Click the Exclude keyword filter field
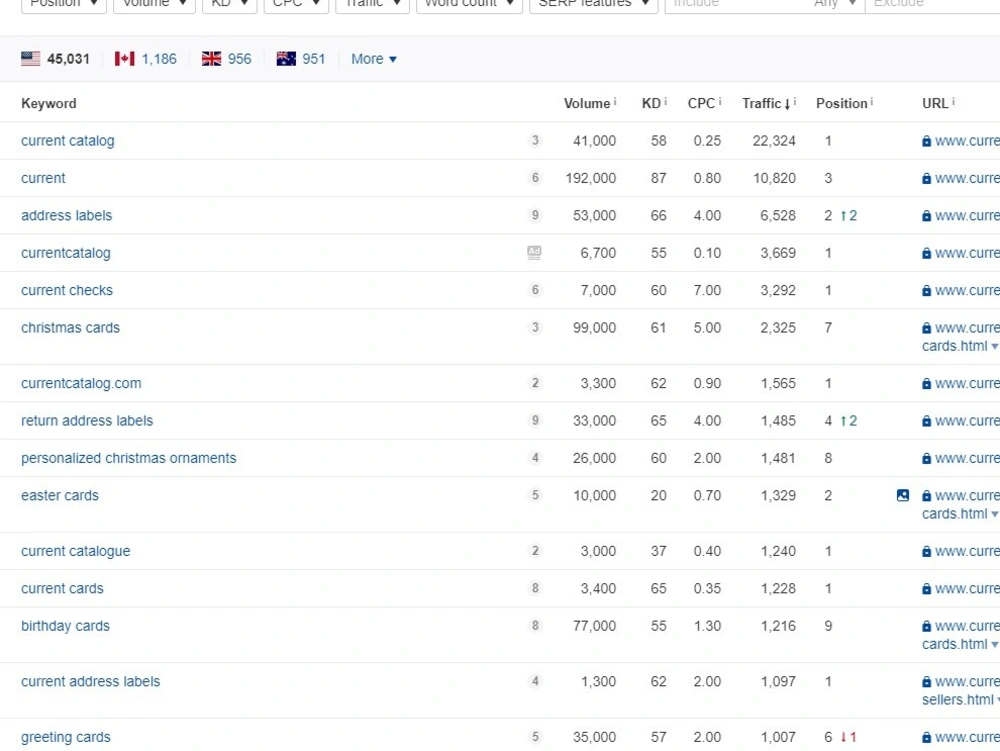 tap(932, 4)
